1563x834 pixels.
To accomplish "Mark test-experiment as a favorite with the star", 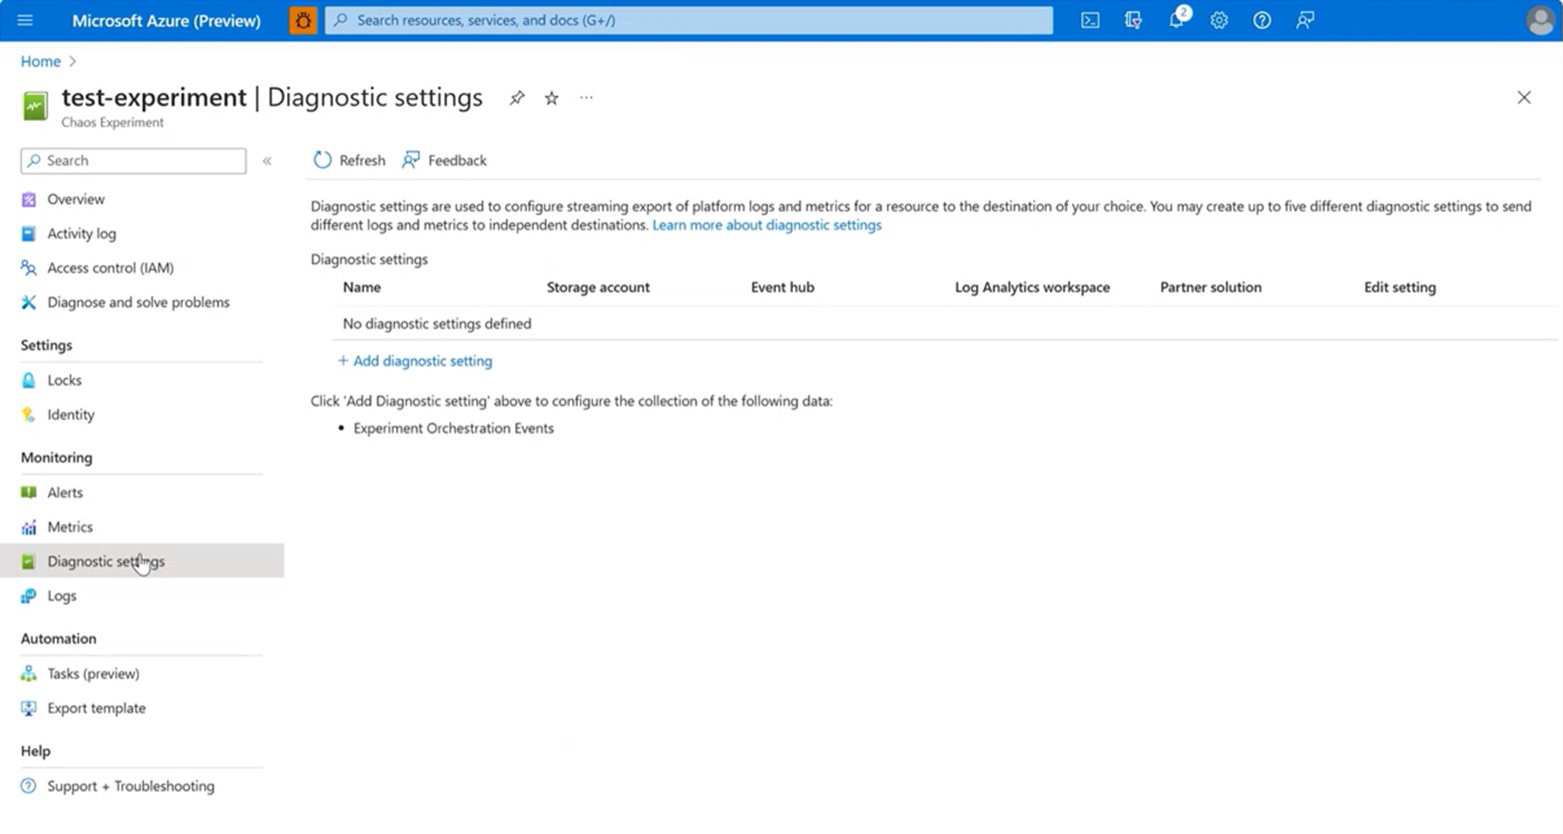I will tap(551, 98).
